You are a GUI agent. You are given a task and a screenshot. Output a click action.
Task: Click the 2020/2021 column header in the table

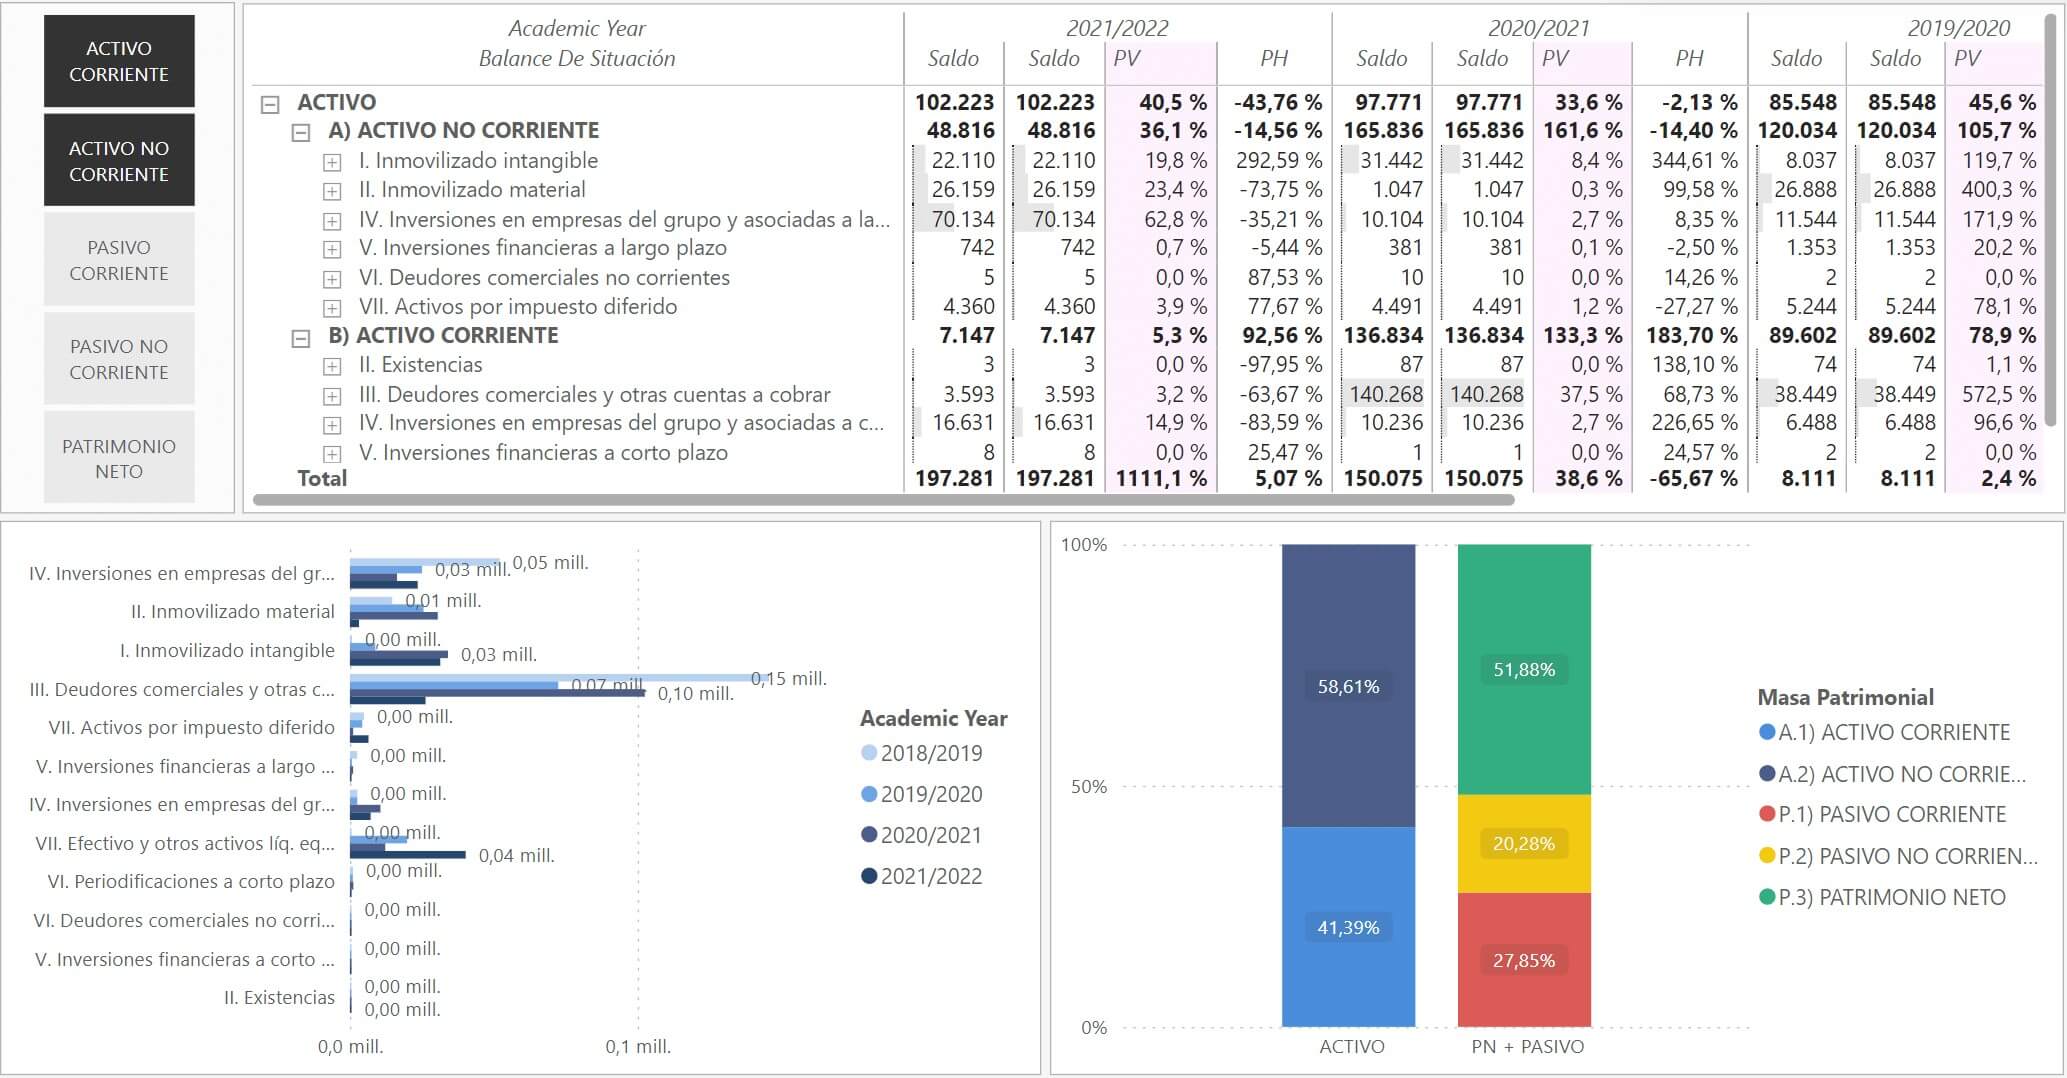click(1539, 28)
